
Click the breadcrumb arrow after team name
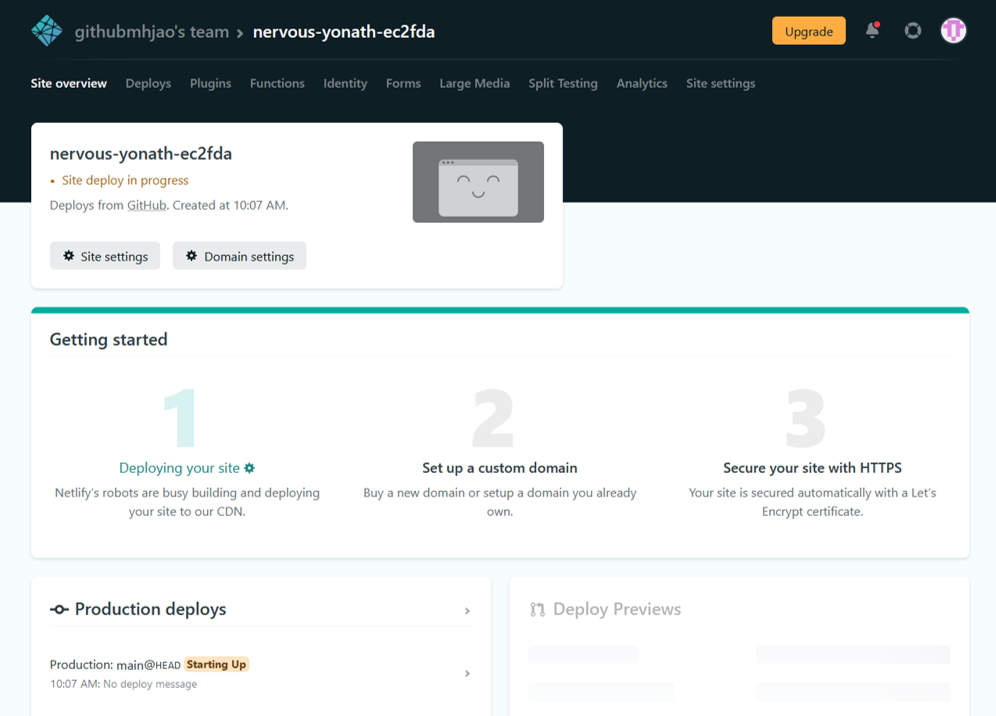(x=240, y=33)
